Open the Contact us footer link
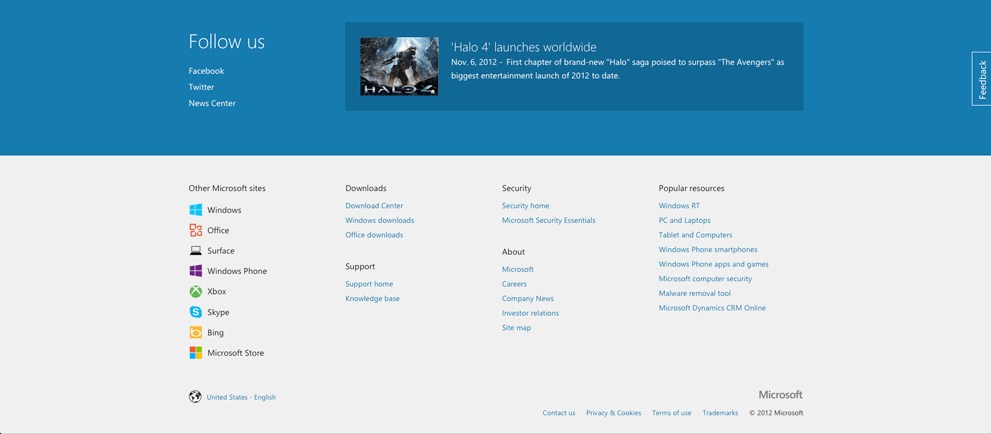The image size is (991, 434). [559, 413]
